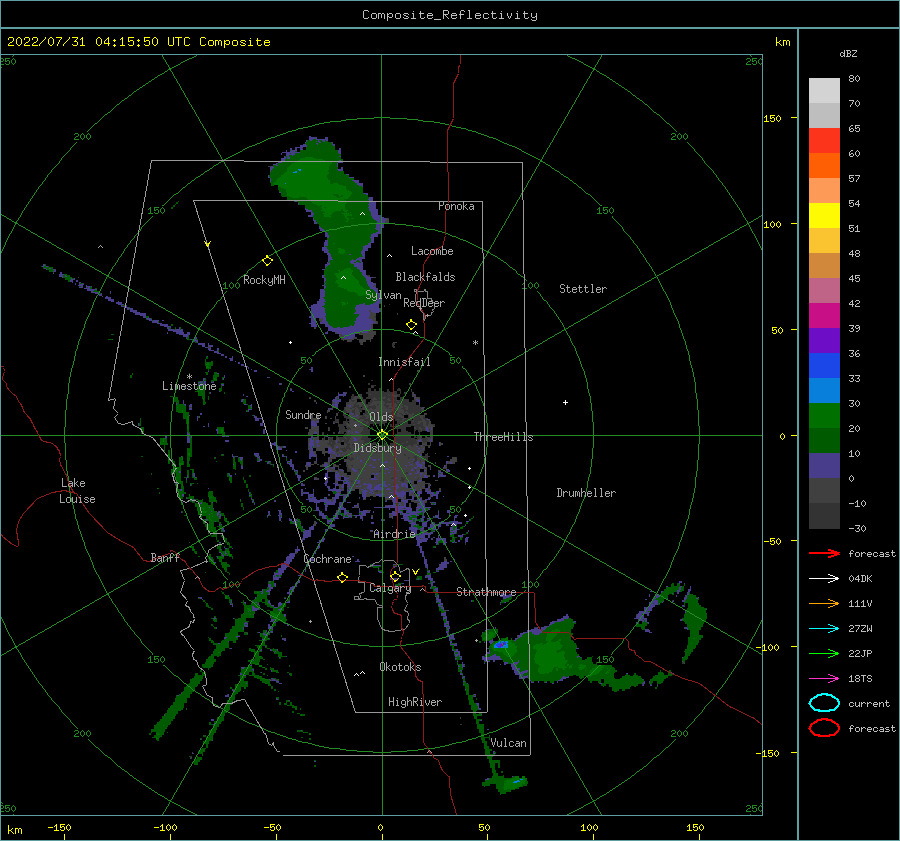
Task: Click the 0 dBZ purple color swatch
Action: click(824, 465)
